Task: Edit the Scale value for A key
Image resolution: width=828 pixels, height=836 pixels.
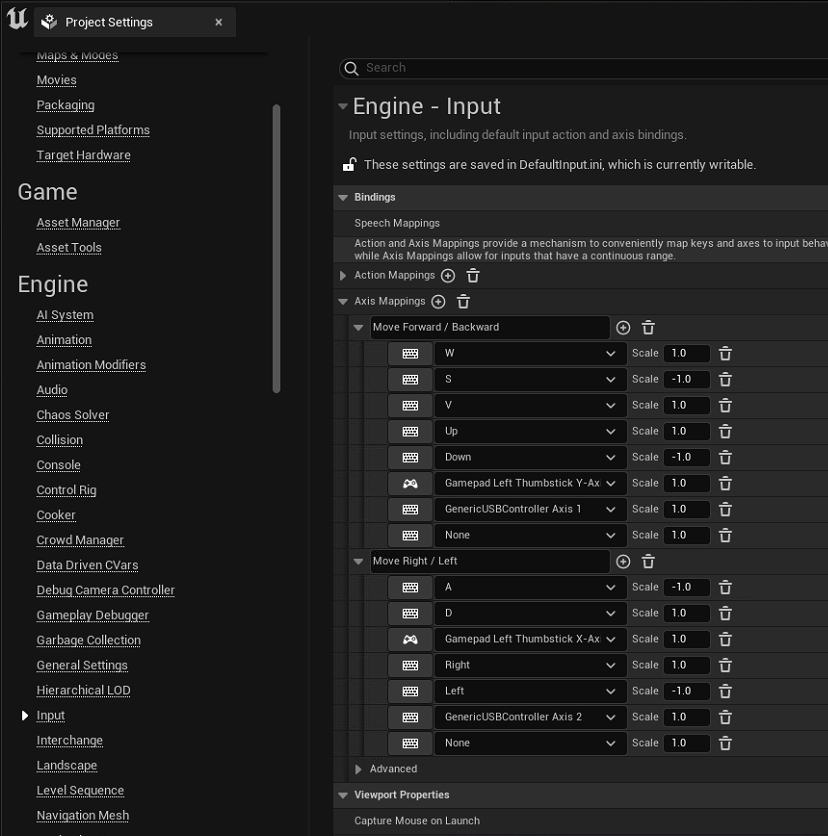Action: point(686,588)
